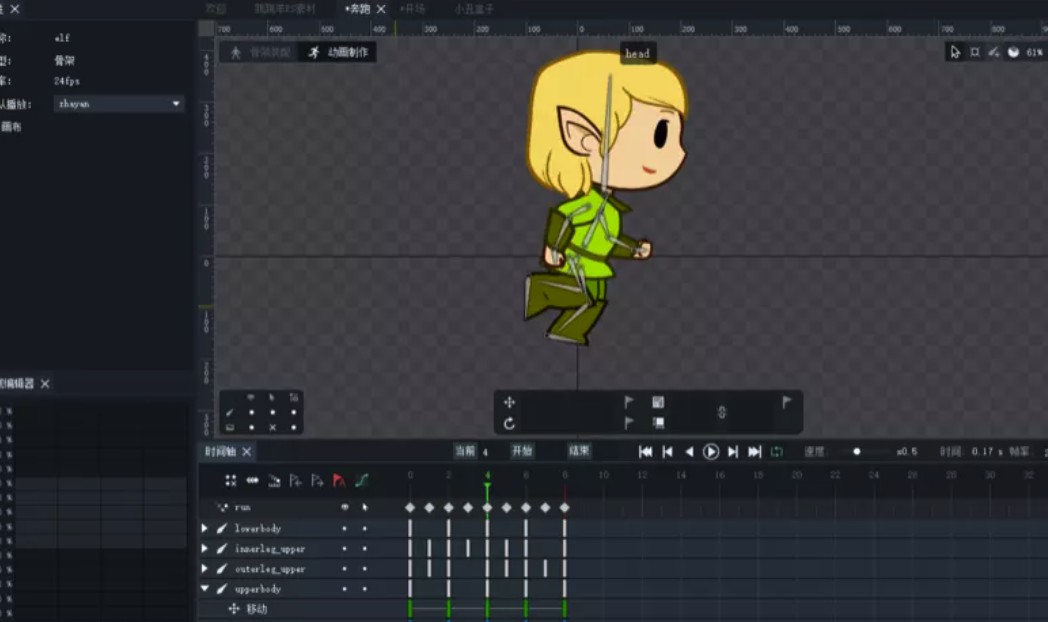This screenshot has height=622, width=1048.
Task: Close the 时间轴 timeline panel
Action: (x=247, y=452)
